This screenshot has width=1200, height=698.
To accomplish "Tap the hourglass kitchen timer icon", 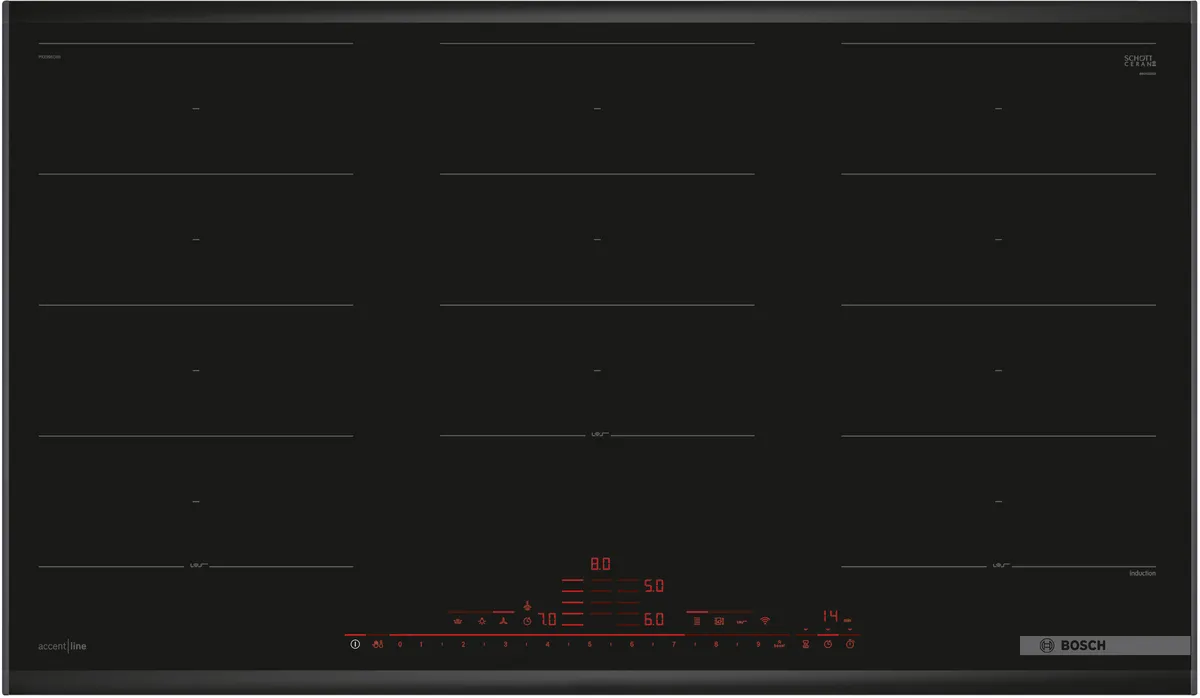I will click(805, 645).
